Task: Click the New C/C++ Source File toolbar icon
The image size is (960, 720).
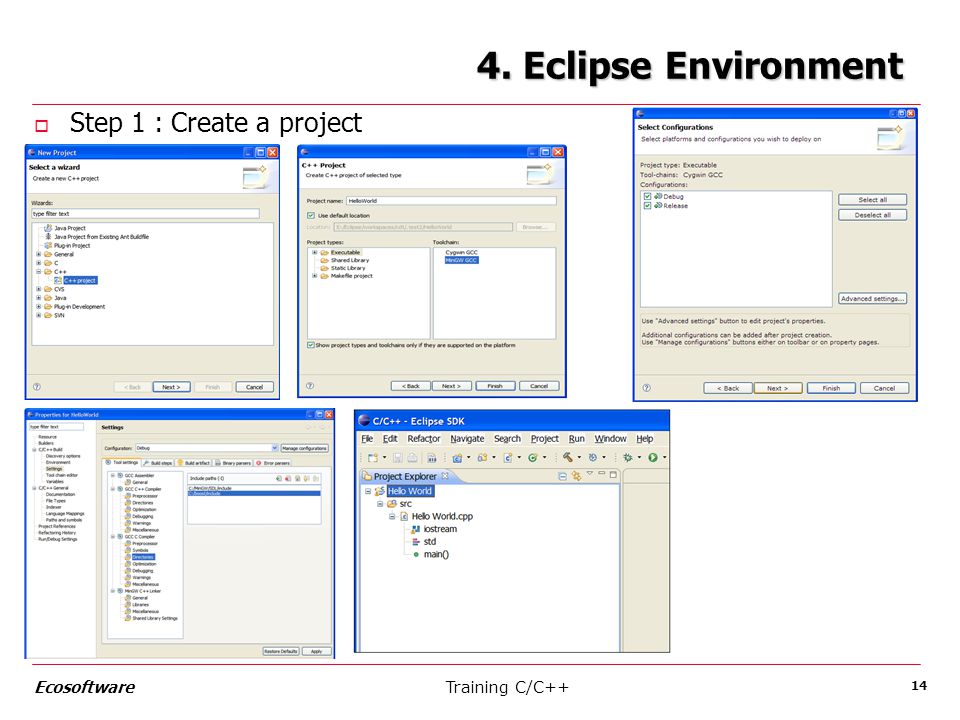Action: (508, 457)
